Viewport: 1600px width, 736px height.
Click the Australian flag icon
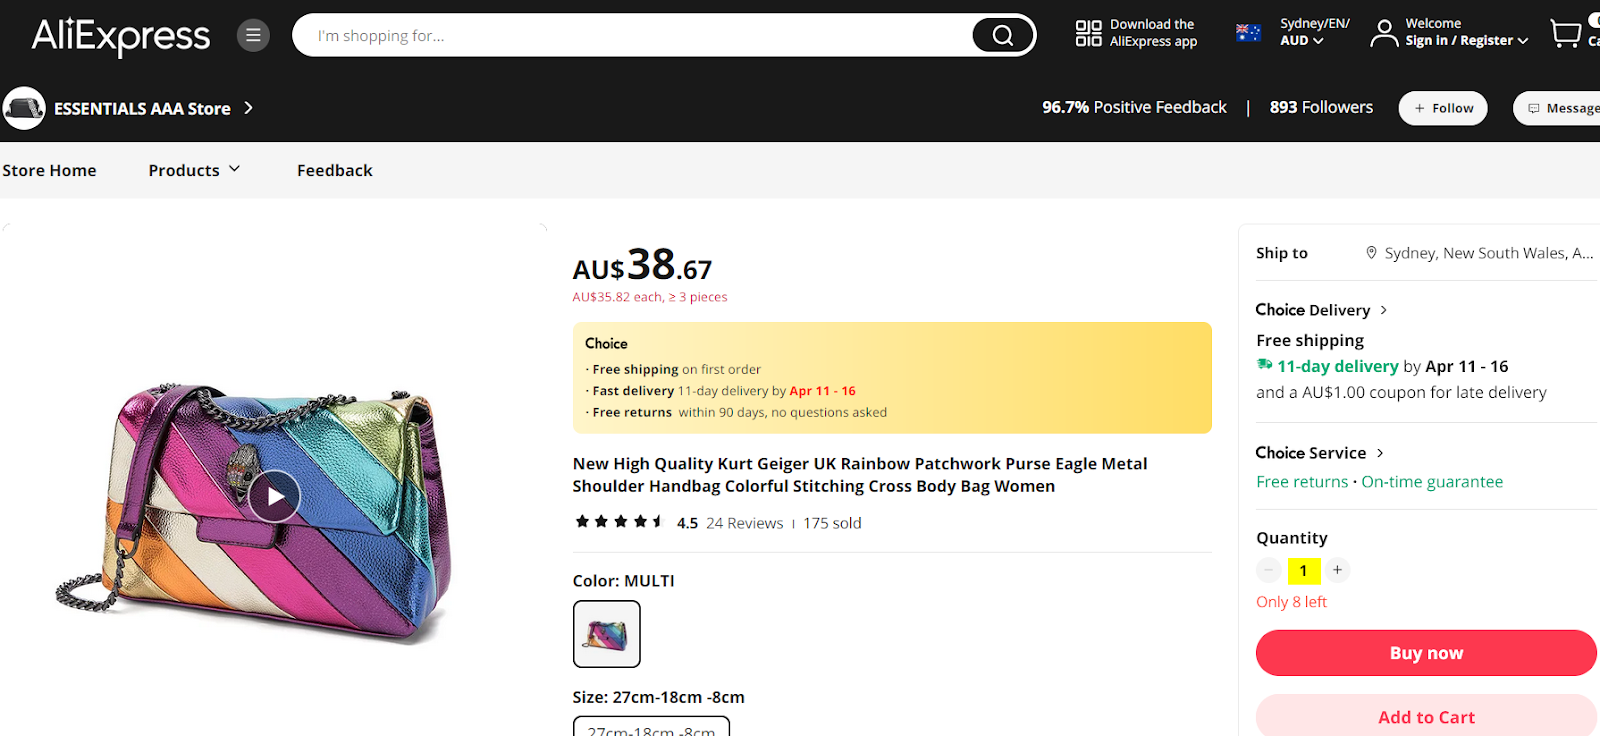[1248, 33]
